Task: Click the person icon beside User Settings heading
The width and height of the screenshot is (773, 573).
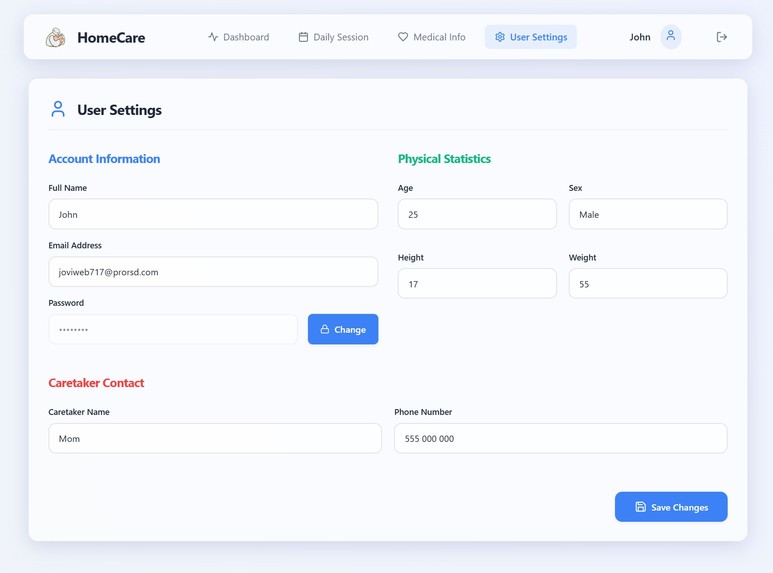Action: click(58, 109)
